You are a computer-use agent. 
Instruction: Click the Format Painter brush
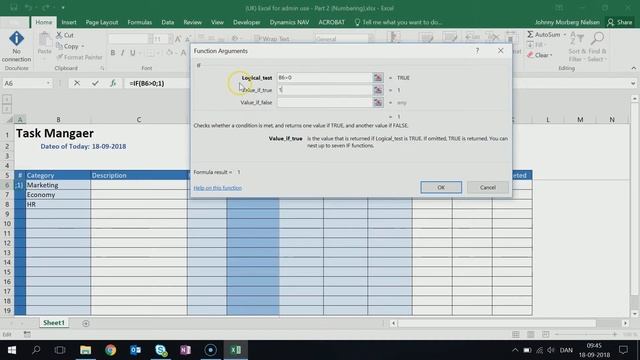[x=80, y=57]
